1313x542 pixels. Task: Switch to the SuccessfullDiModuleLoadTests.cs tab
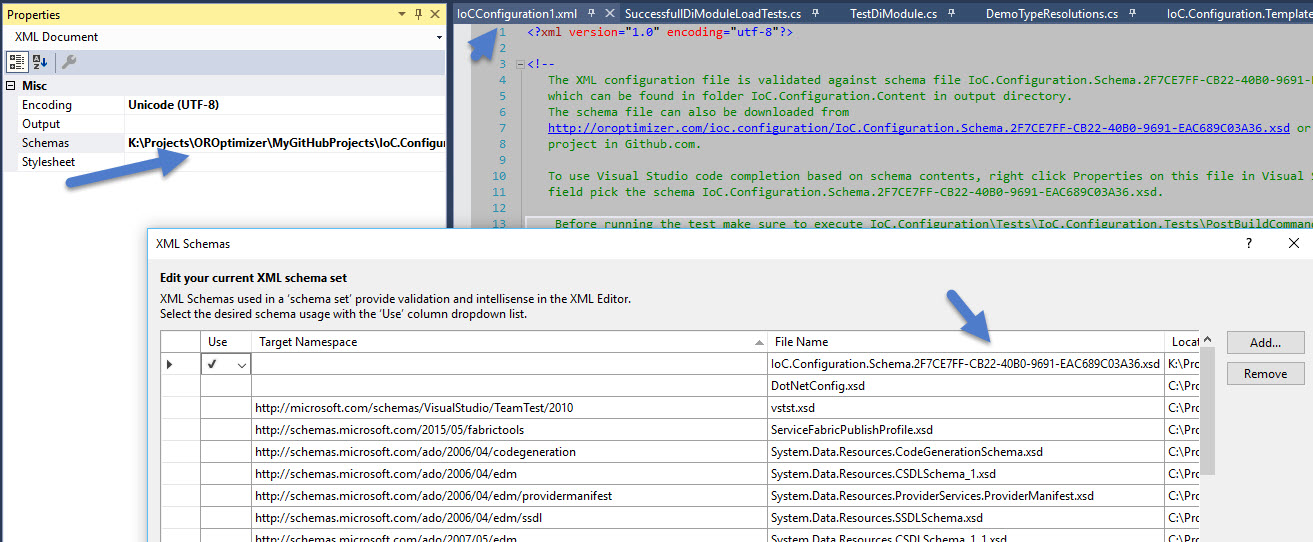pyautogui.click(x=713, y=14)
